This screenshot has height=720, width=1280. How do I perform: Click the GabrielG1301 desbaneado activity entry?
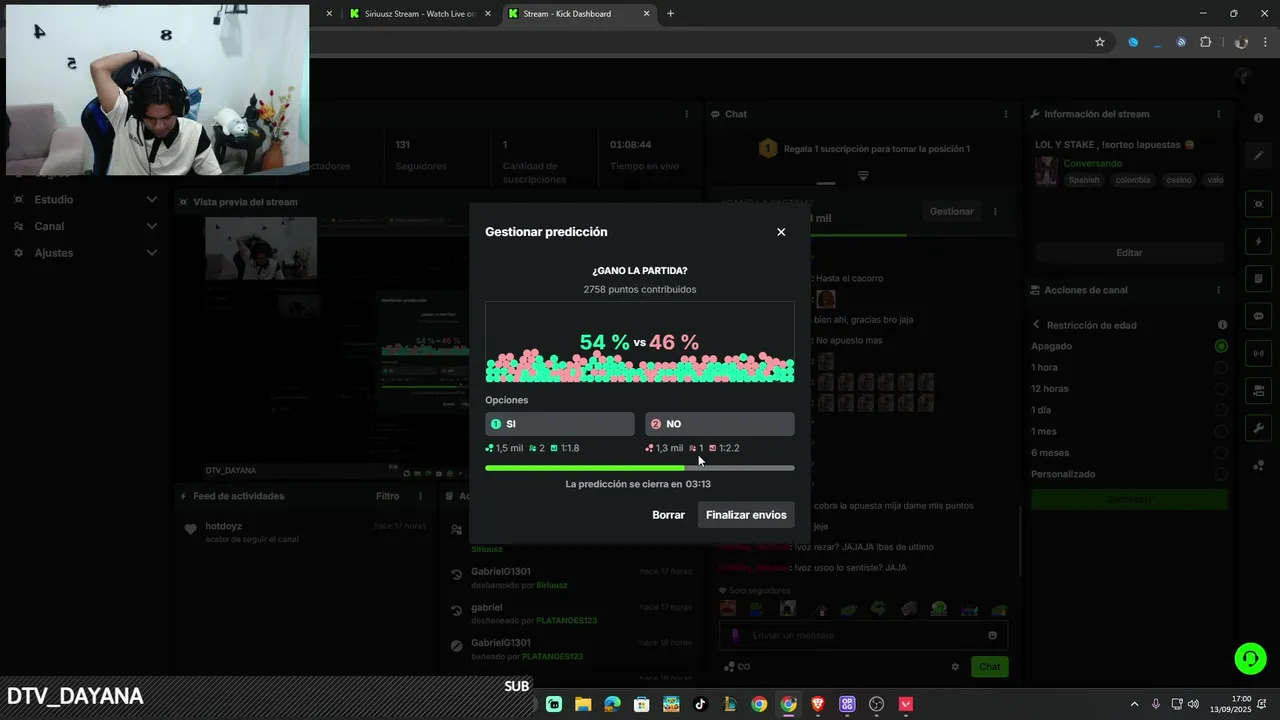570,578
